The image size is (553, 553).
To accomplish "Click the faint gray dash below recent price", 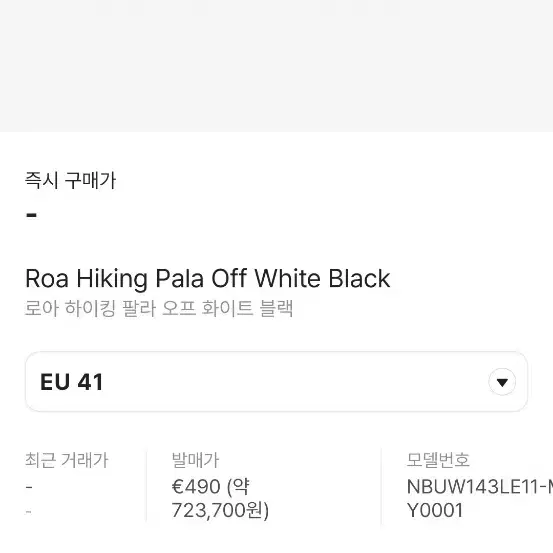I will [29, 511].
